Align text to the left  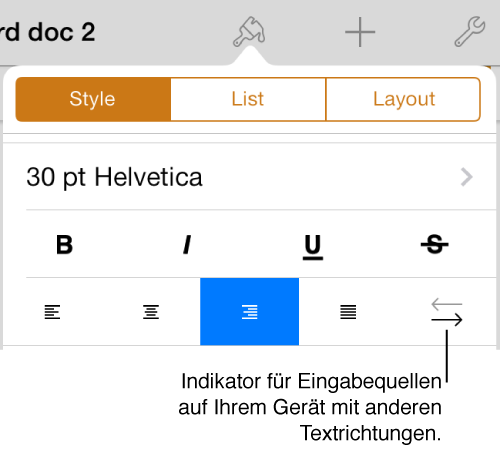coord(52,312)
